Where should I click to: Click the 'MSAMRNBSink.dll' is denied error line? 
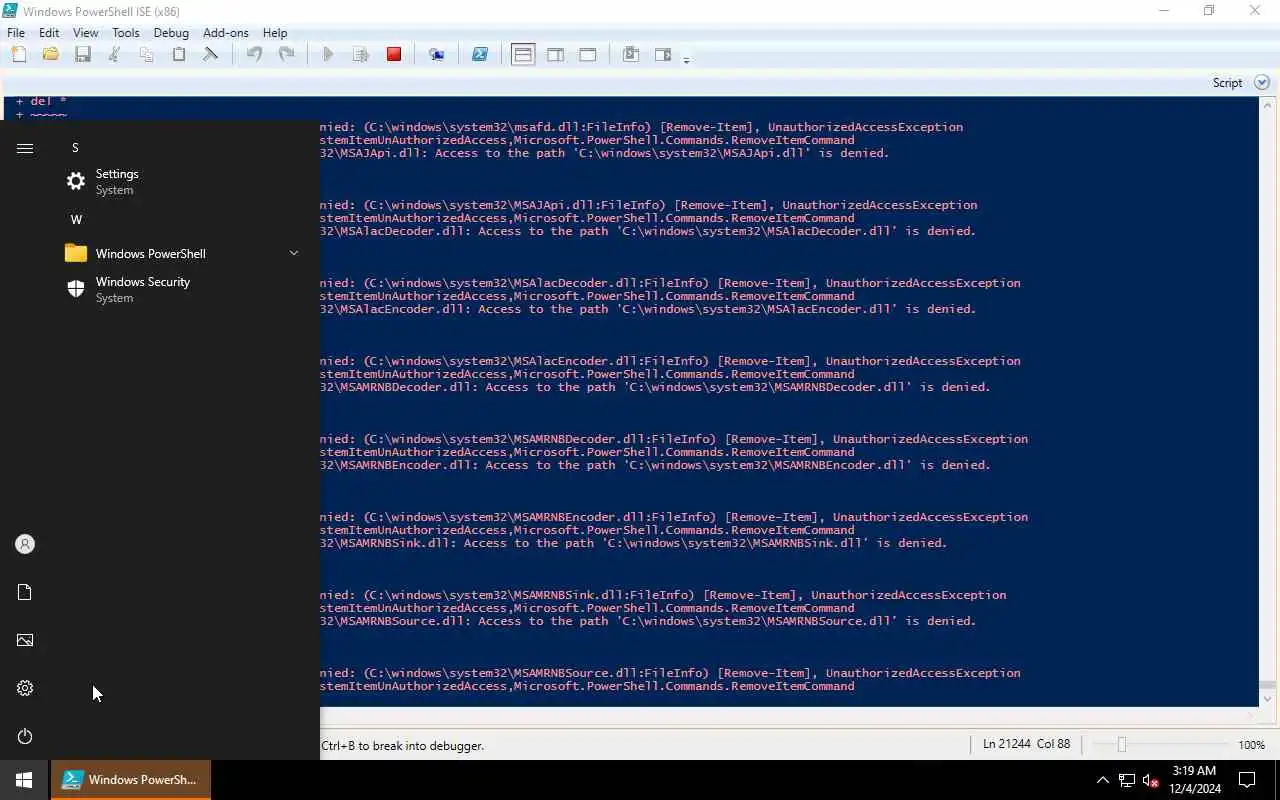tap(633, 543)
